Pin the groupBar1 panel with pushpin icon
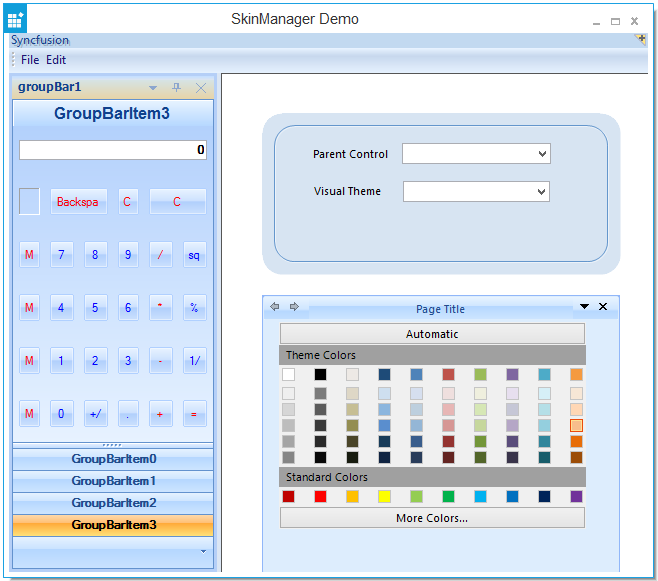The width and height of the screenshot is (658, 581). tap(177, 88)
